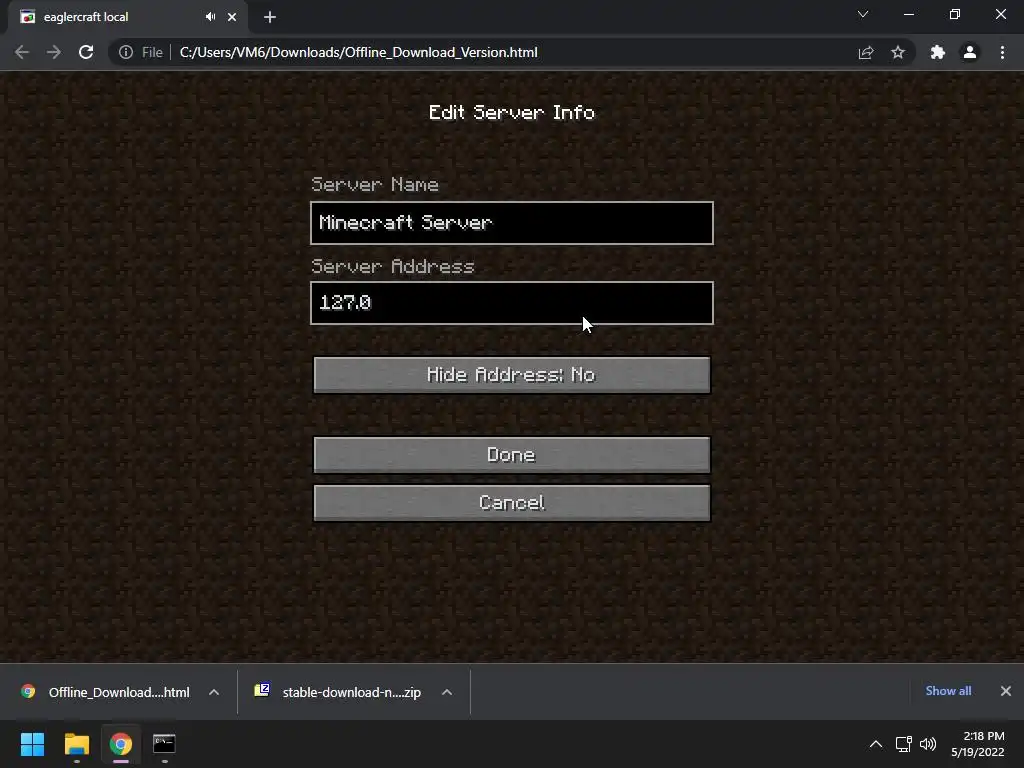Open clock and date 2:18 PM

978,744
